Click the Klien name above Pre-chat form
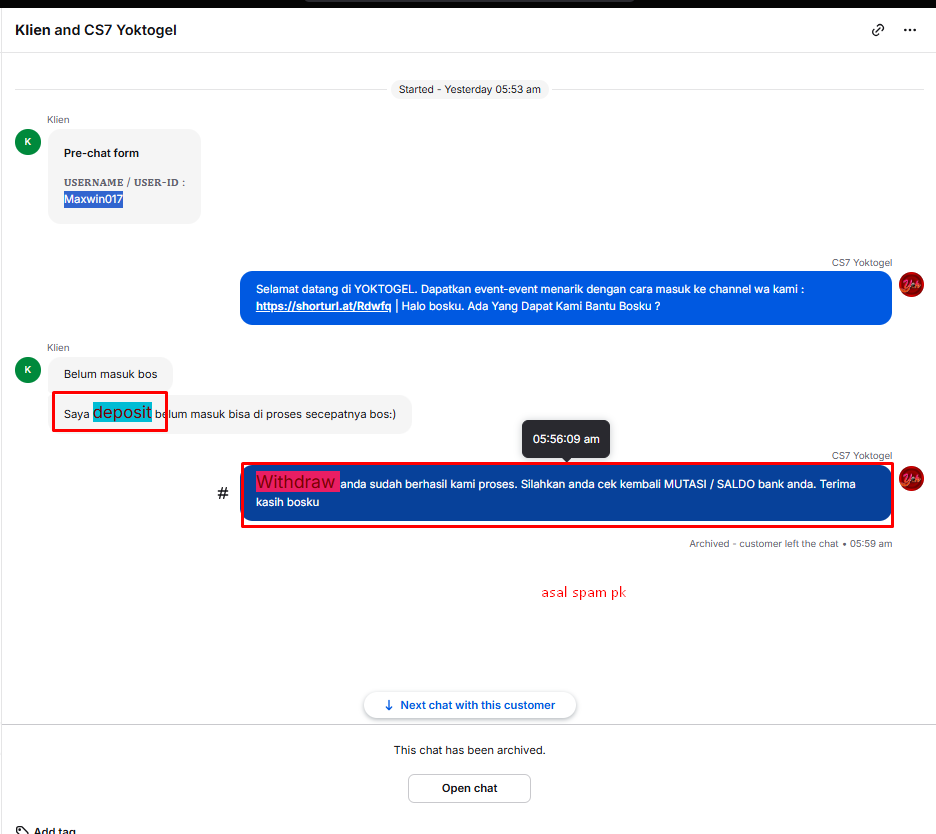 coord(58,120)
